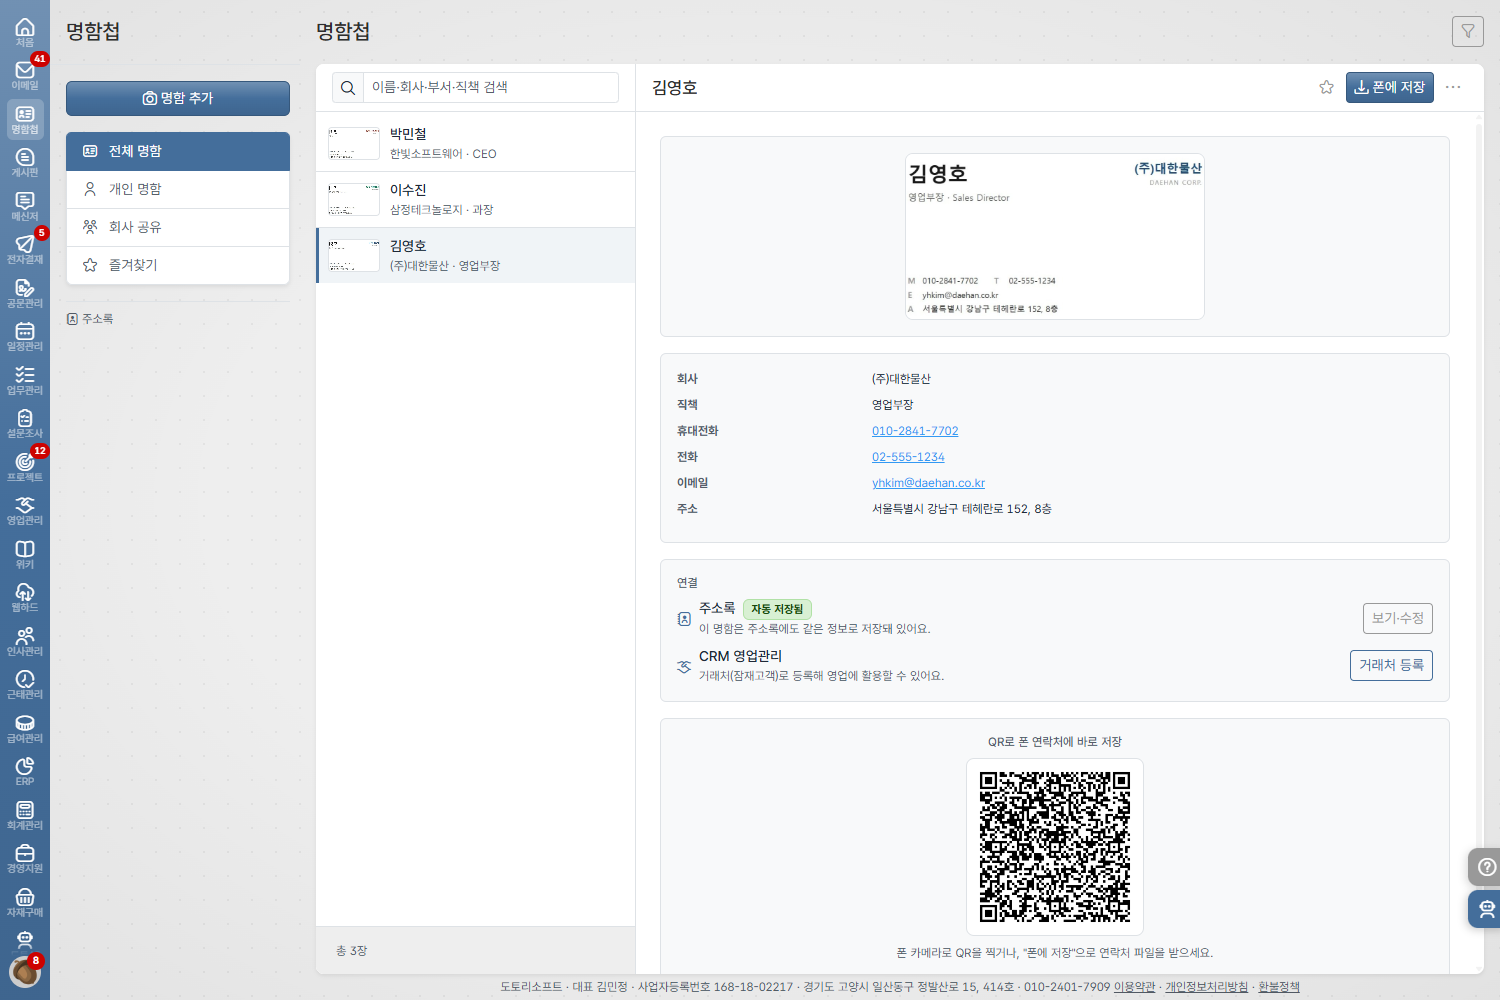
Task: Open 영업관리 handshake icon in sidebar
Action: tap(25, 510)
